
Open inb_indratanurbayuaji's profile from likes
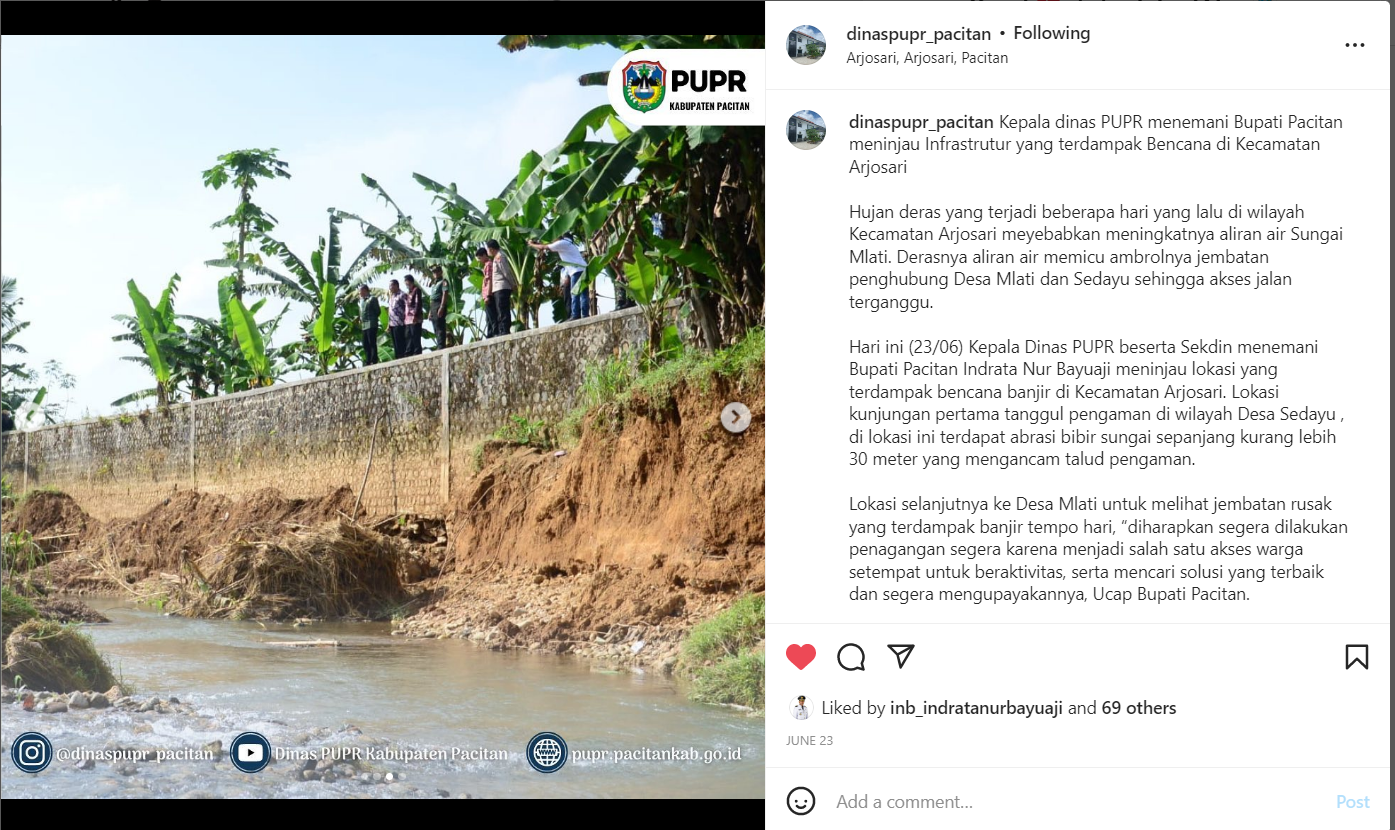pos(977,708)
